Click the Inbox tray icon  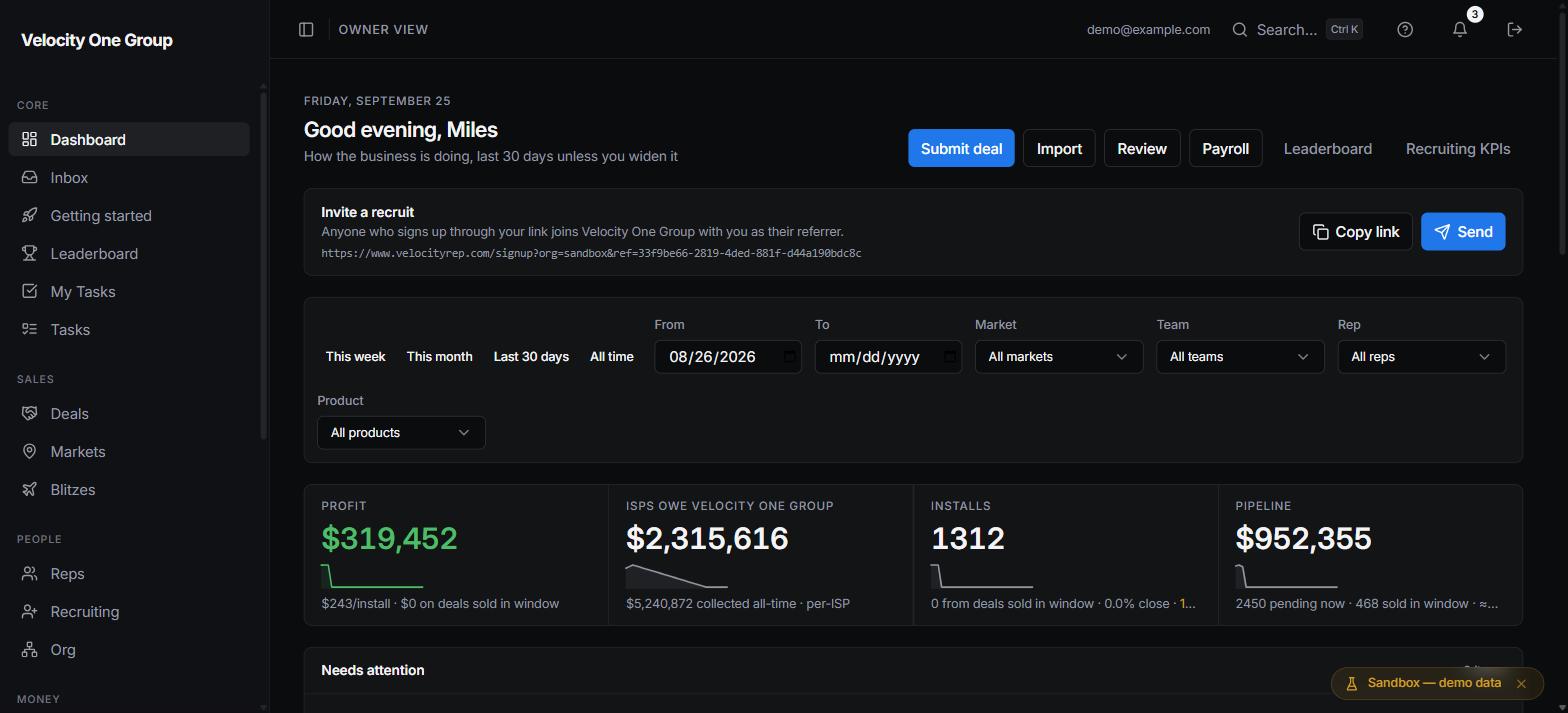pos(30,177)
